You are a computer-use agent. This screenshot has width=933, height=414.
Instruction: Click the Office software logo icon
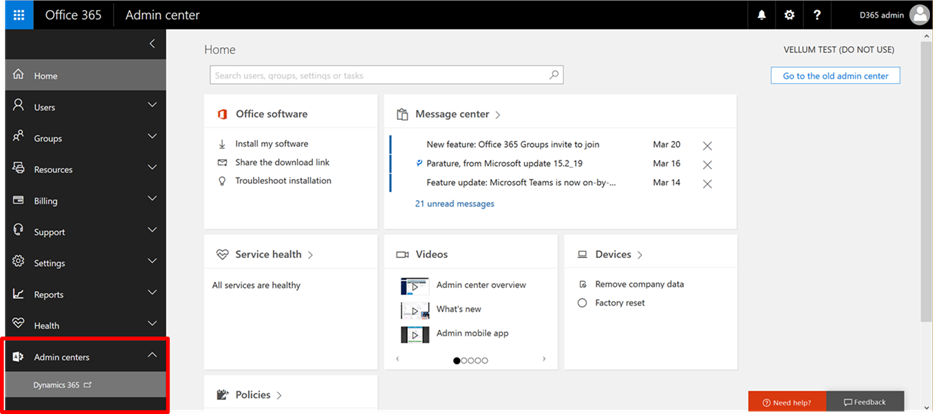223,114
